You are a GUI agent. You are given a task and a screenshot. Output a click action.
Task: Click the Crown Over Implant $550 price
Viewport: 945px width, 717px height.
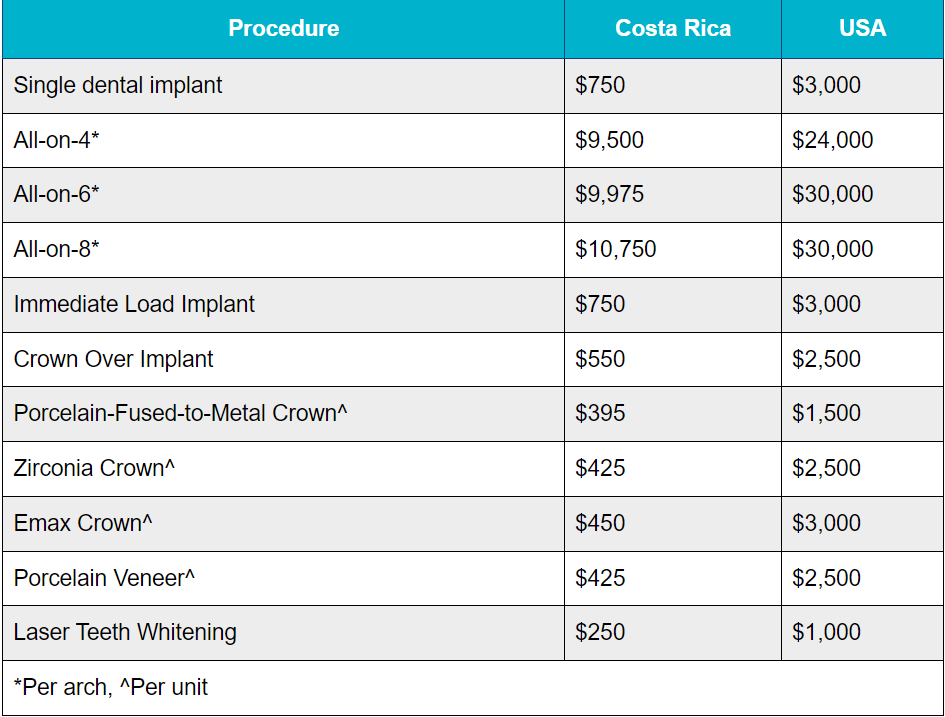[600, 359]
